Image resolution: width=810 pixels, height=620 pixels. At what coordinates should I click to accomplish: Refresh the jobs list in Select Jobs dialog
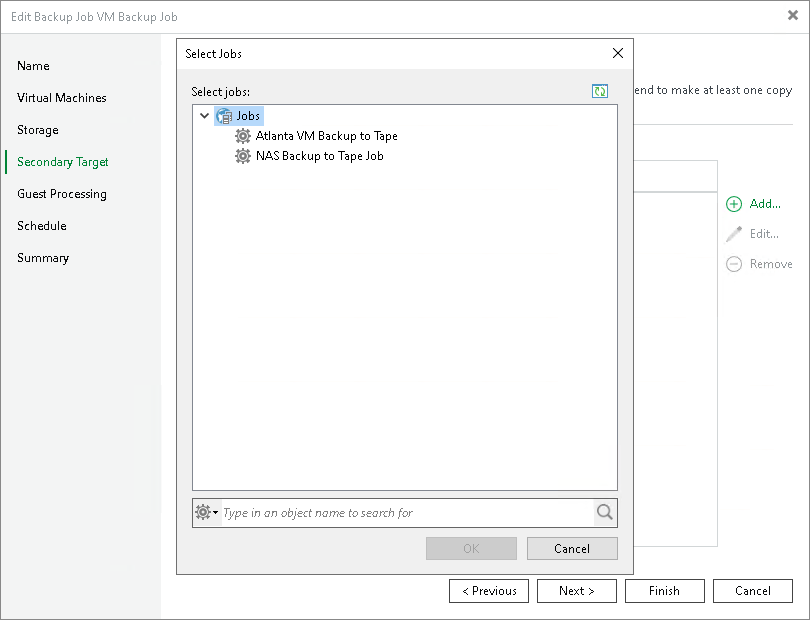(x=600, y=91)
